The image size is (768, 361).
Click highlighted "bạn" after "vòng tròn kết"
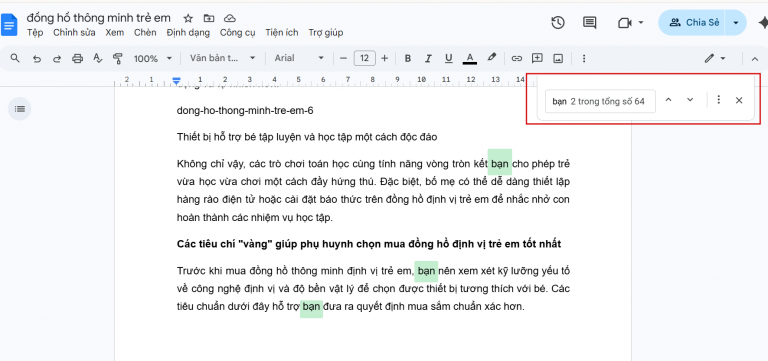pyautogui.click(x=500, y=164)
